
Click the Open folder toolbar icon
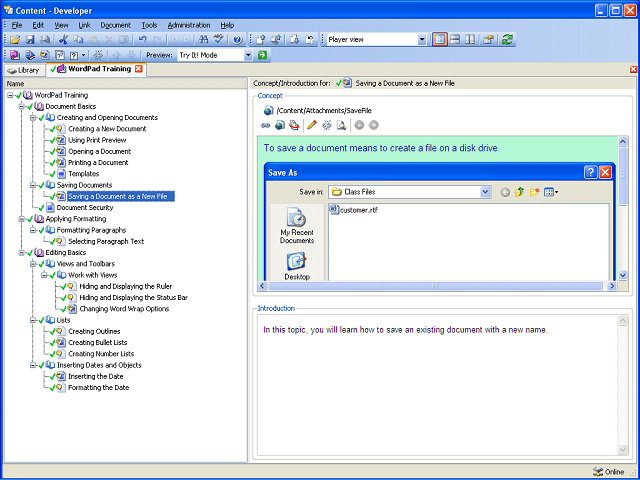tap(15, 40)
